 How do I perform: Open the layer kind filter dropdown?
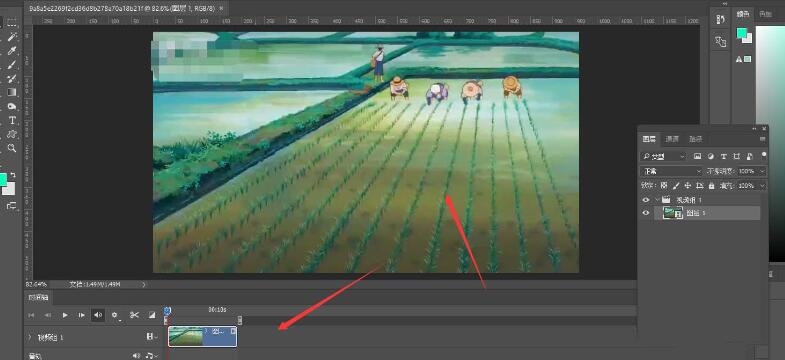click(664, 157)
